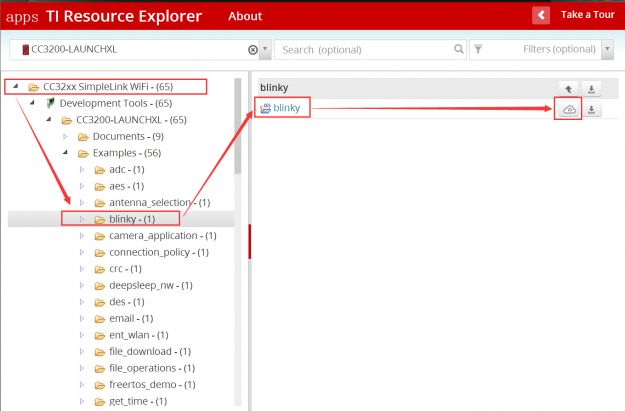
Task: Click the crc folder icon
Action: (100, 269)
